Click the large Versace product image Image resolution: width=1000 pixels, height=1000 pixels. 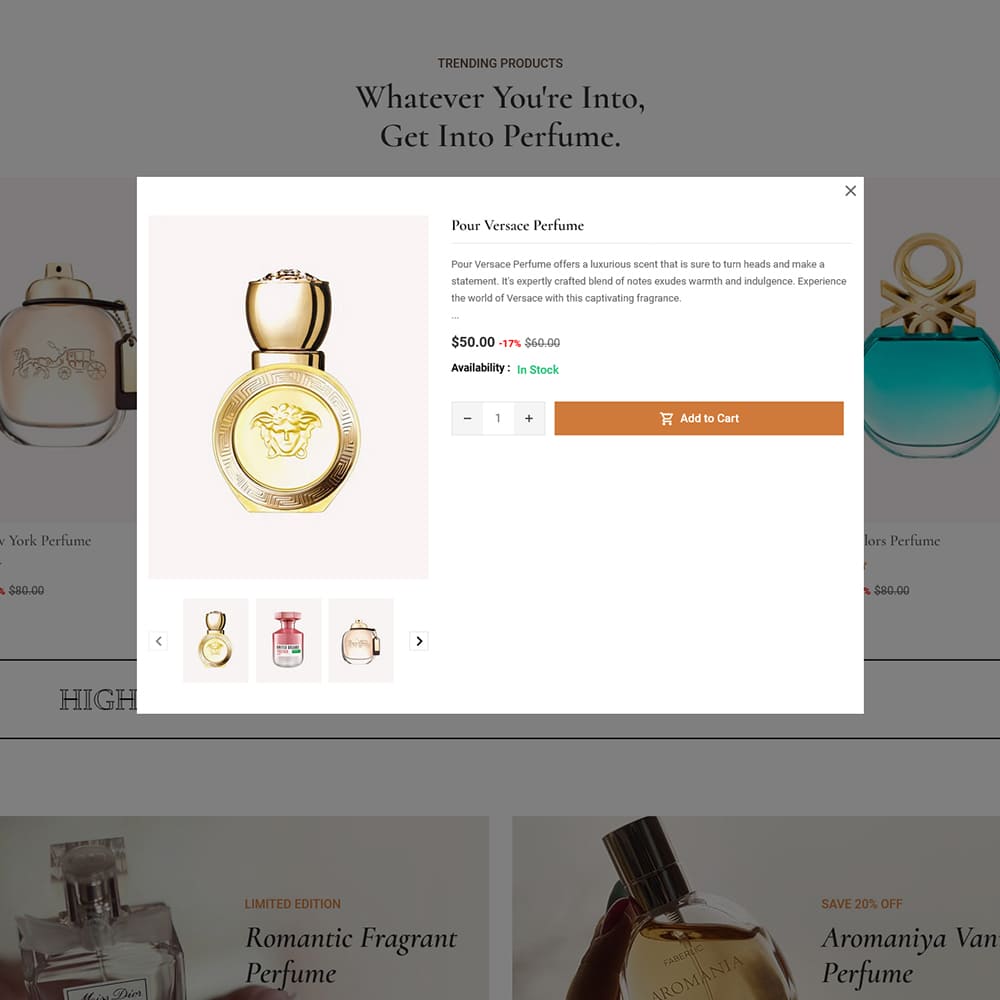[x=288, y=397]
